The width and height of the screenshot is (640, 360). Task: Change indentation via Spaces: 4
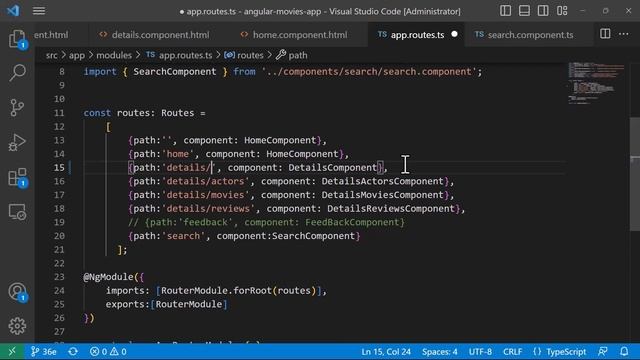440,351
